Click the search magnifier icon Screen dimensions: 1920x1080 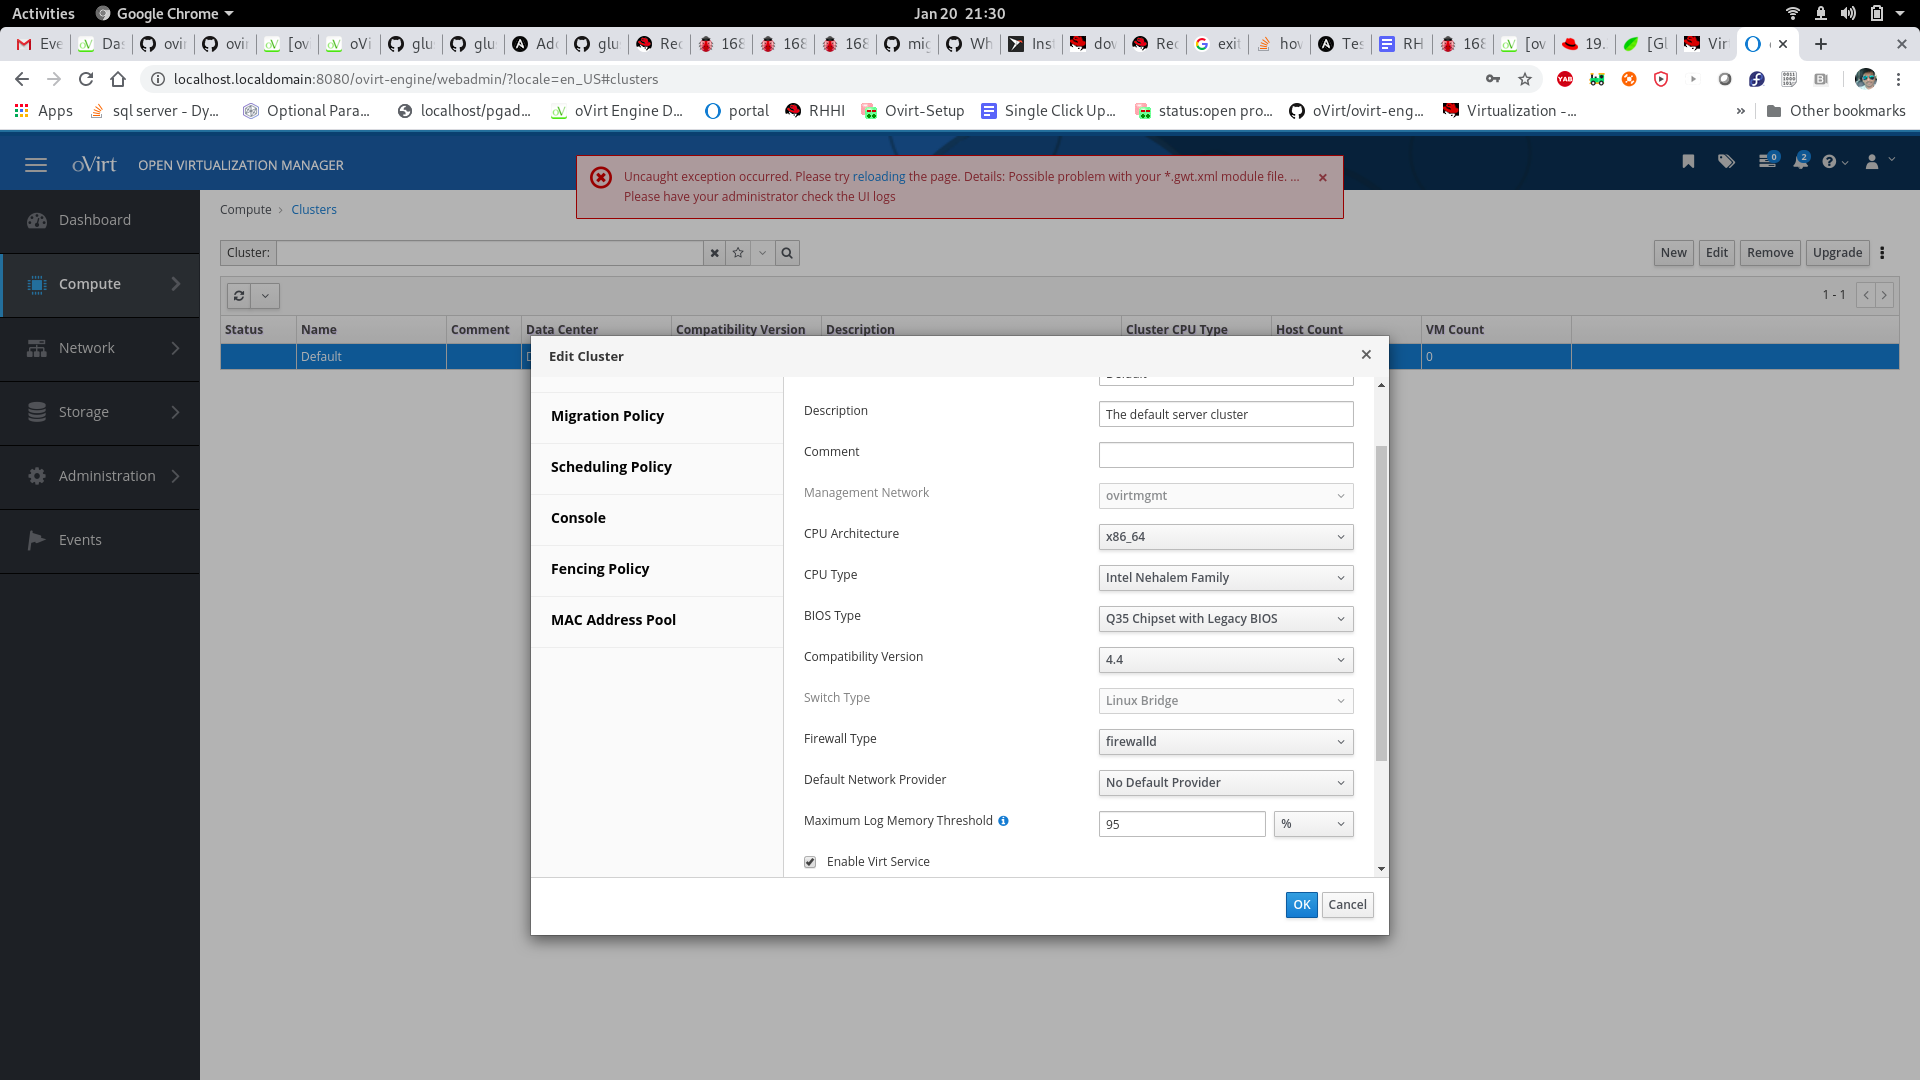pos(787,253)
